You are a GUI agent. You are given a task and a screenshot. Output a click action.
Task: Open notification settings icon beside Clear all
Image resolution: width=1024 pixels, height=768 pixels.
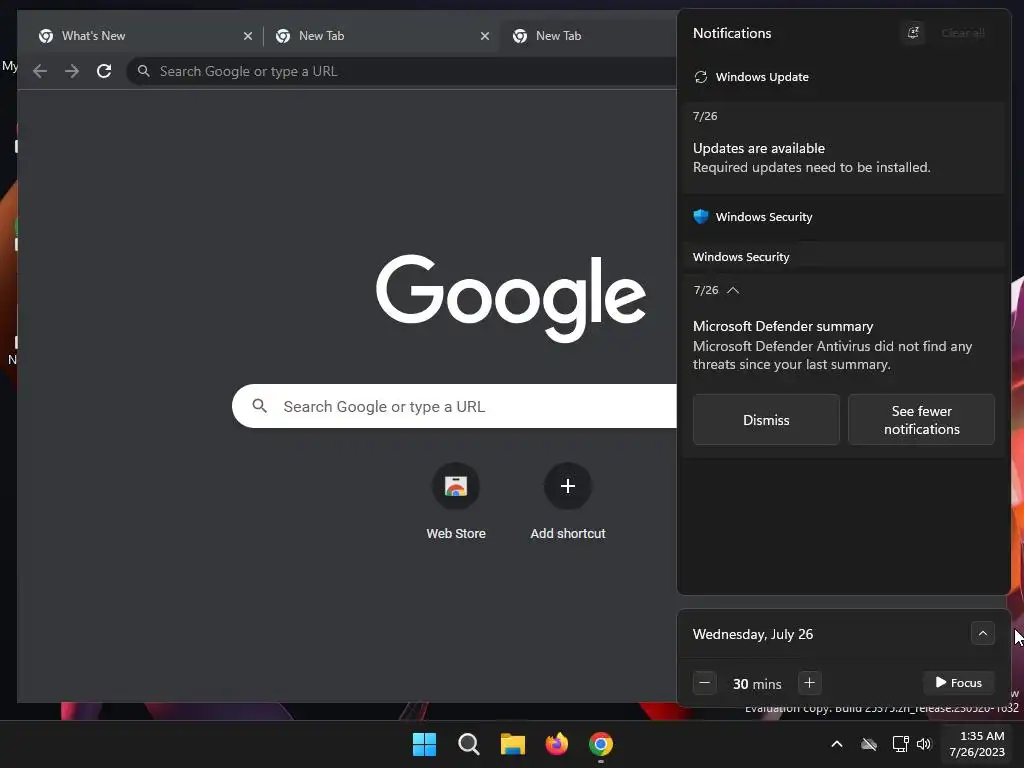[x=913, y=33]
